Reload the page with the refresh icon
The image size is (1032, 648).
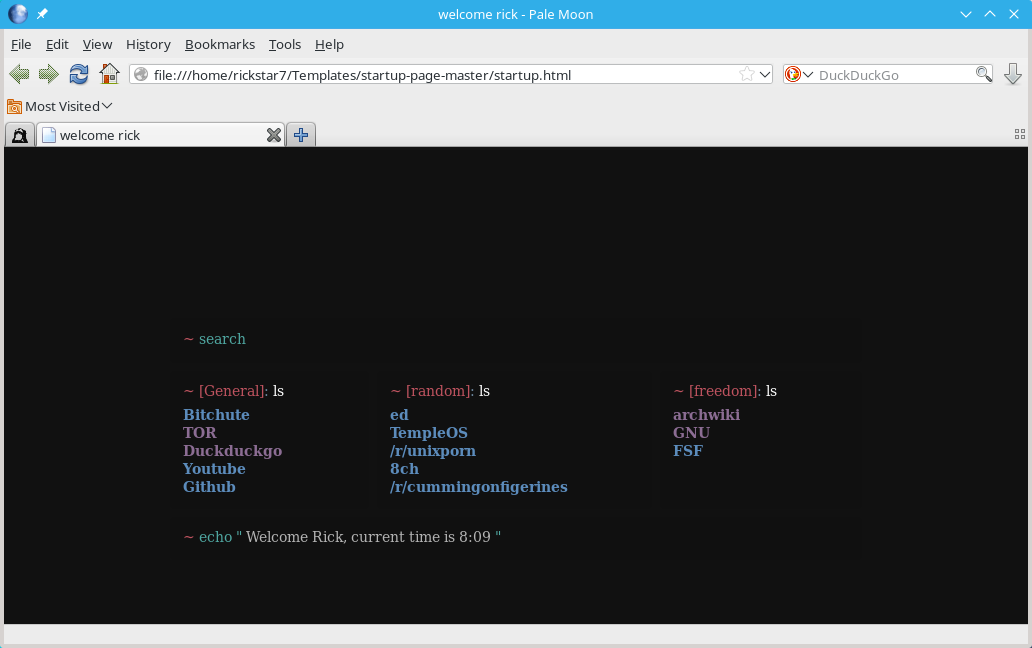tap(79, 74)
